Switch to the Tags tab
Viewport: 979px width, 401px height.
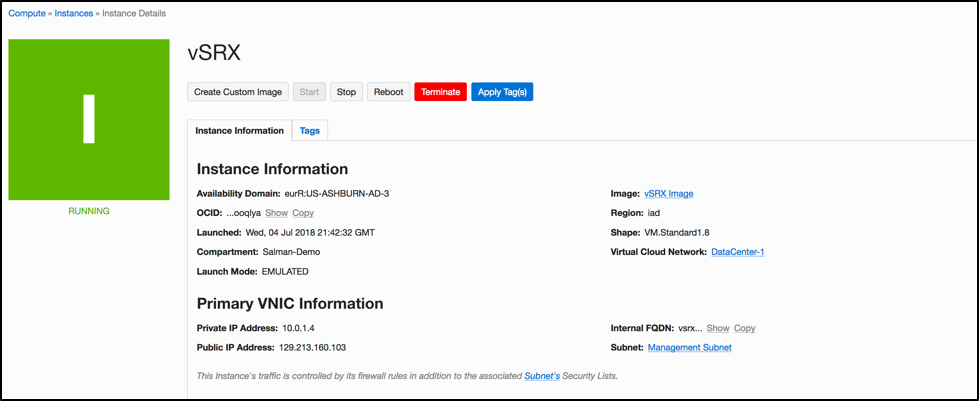[310, 130]
